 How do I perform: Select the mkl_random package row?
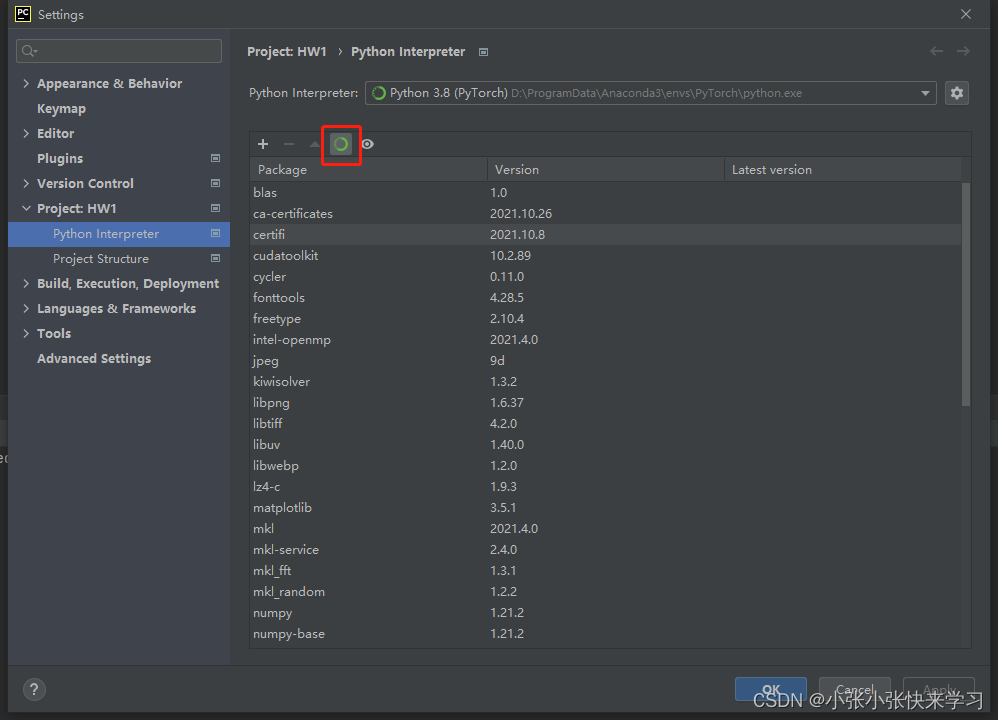click(605, 591)
